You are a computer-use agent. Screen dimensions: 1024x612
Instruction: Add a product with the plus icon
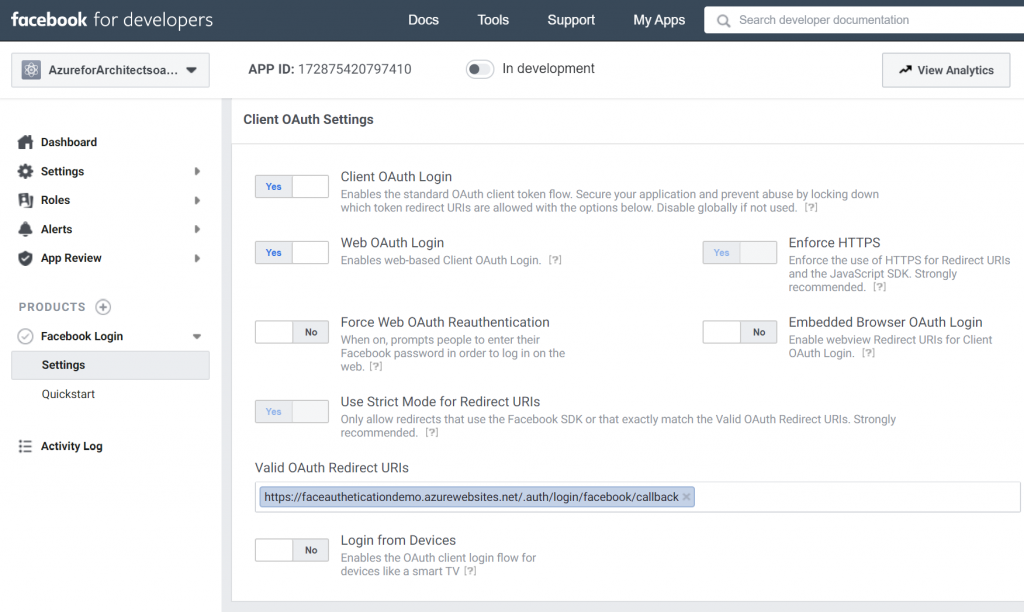103,307
